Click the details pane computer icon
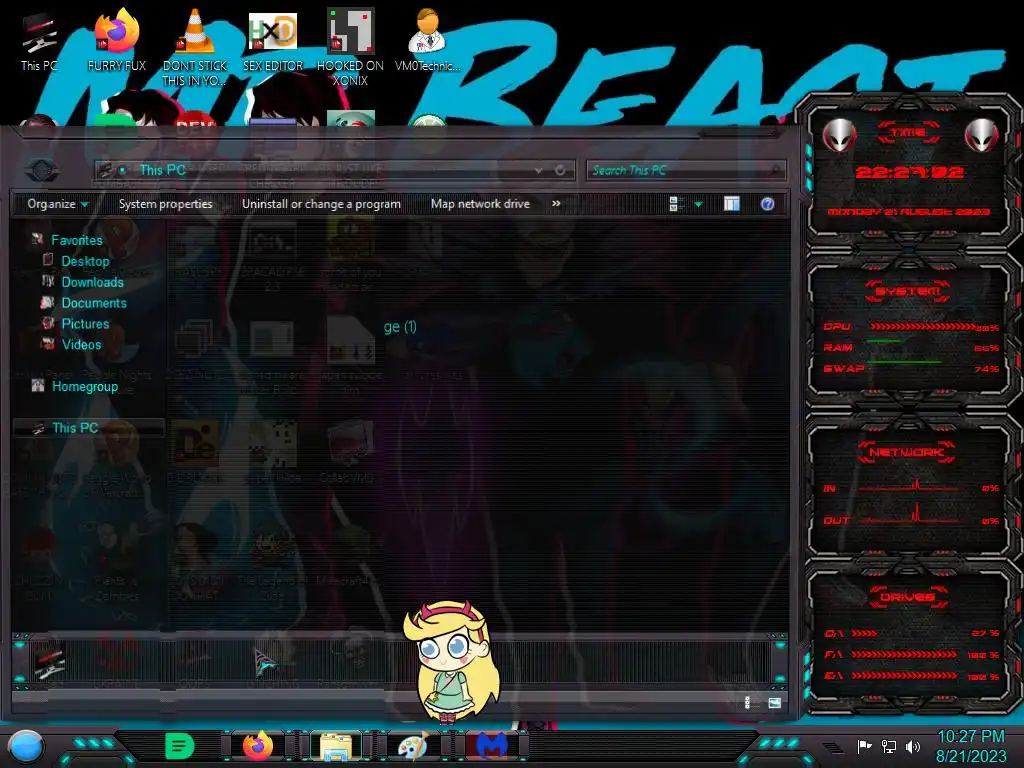Viewport: 1024px width, 768px height. tap(48, 662)
